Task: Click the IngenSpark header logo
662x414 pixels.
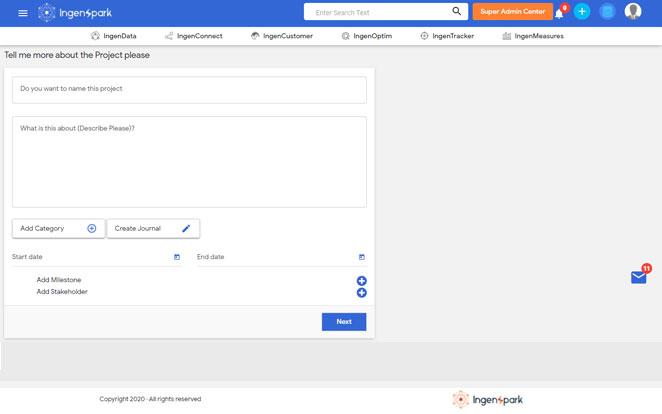Action: click(75, 13)
